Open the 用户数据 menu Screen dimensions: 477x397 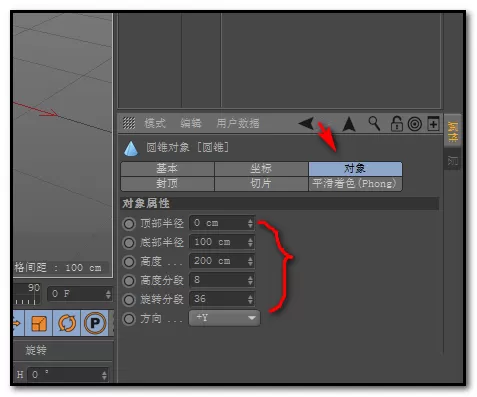238,123
